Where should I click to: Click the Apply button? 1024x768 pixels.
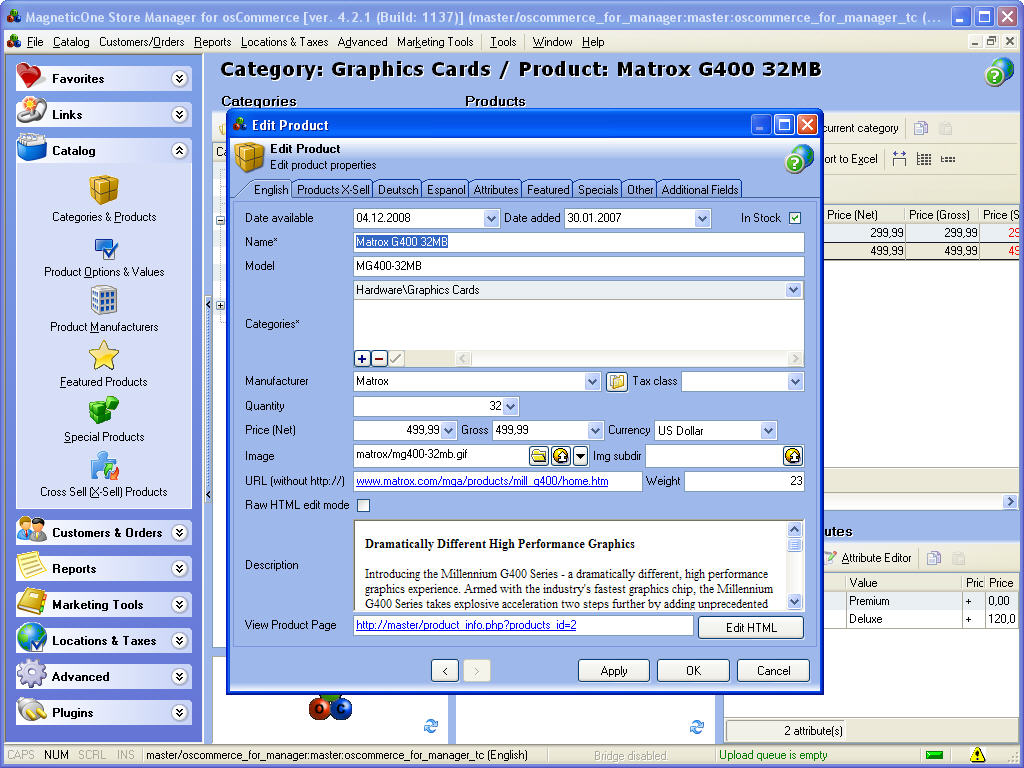click(614, 671)
